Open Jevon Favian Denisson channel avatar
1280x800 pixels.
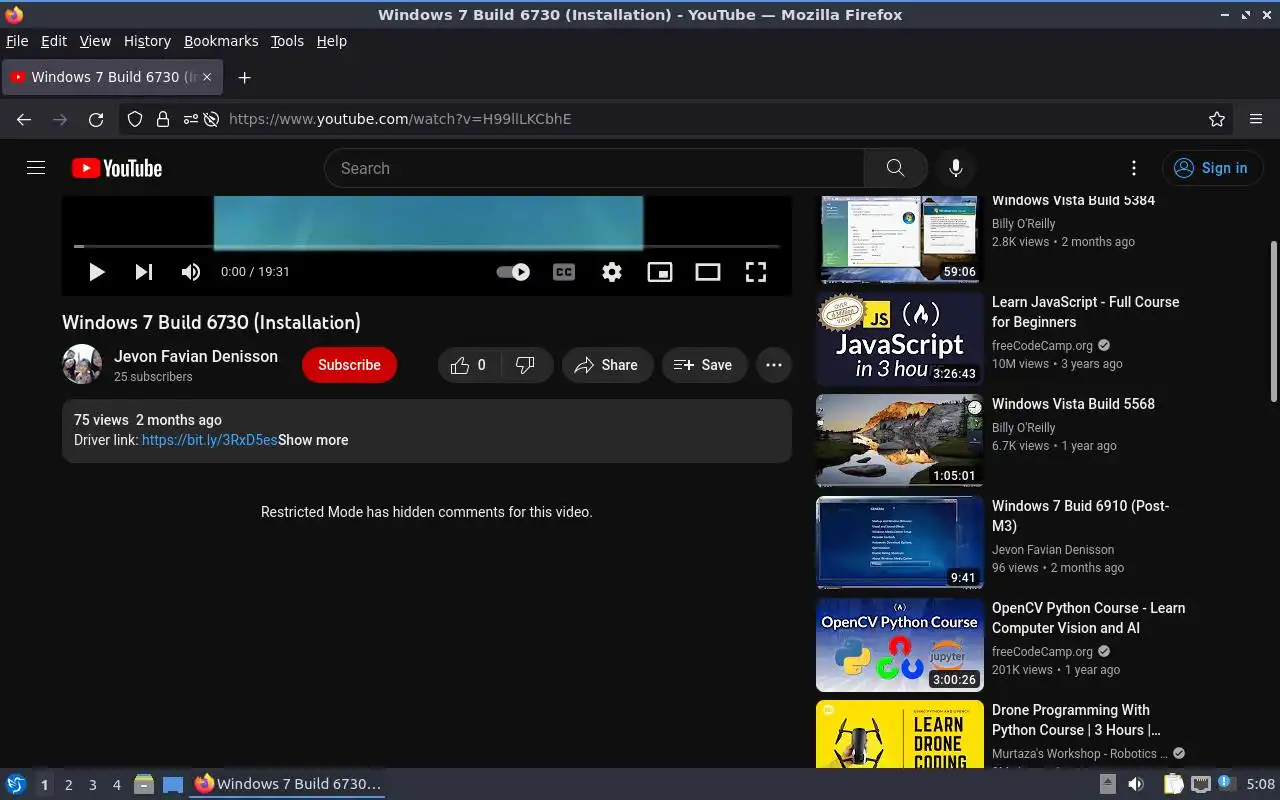point(82,365)
